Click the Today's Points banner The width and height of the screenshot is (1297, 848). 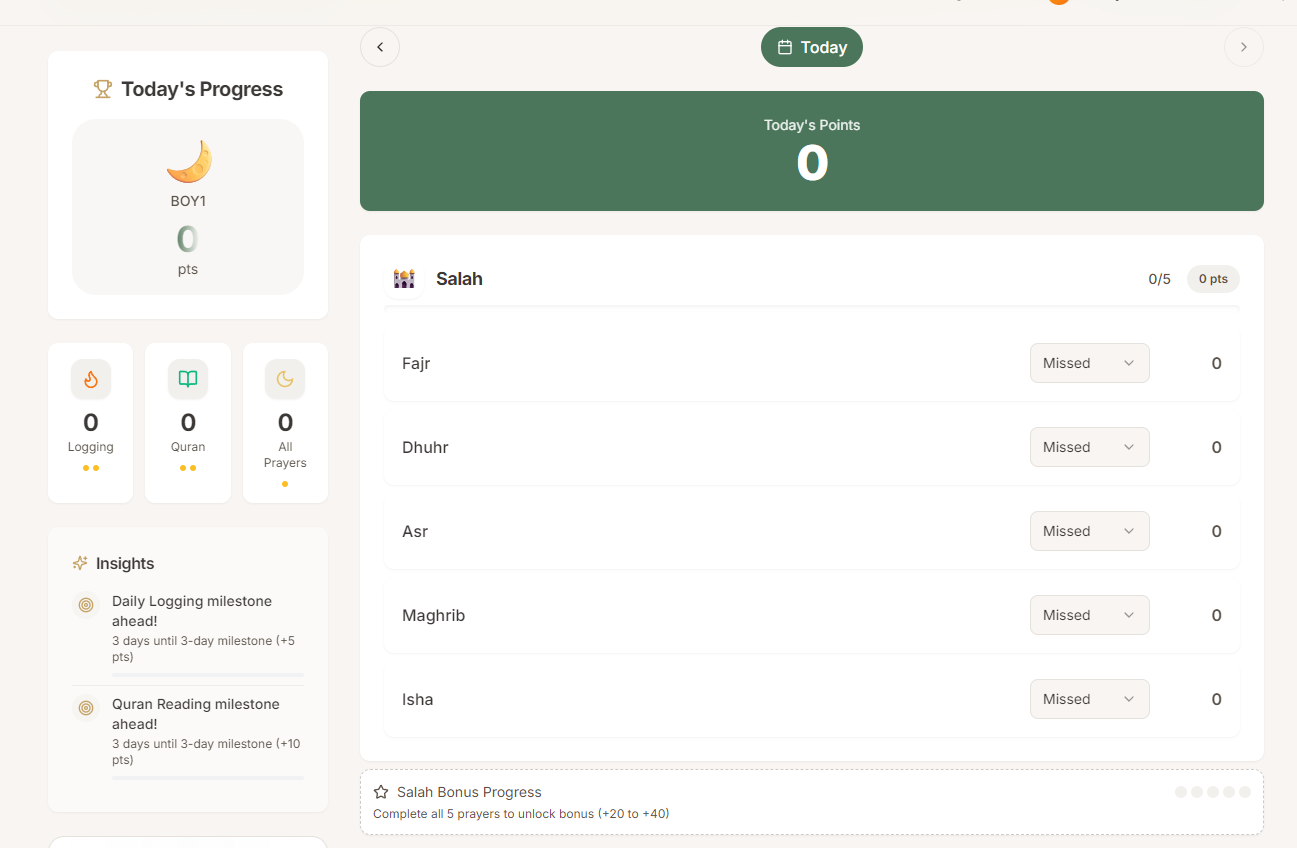point(812,151)
